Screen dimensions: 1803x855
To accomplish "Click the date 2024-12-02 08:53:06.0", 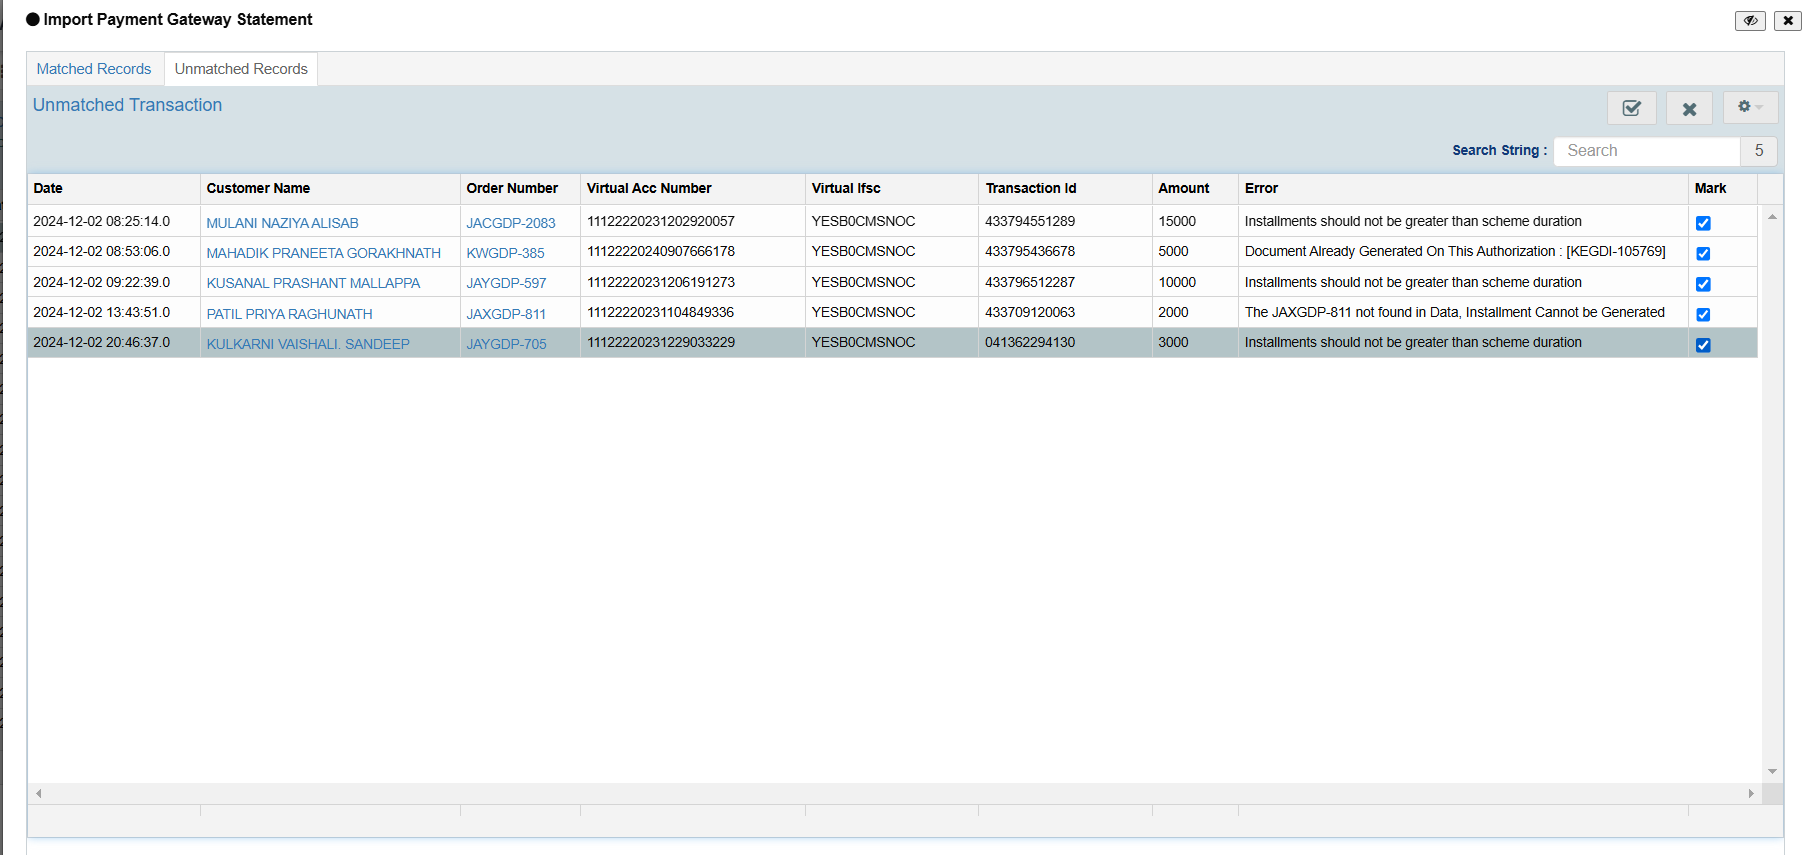I will tap(102, 251).
